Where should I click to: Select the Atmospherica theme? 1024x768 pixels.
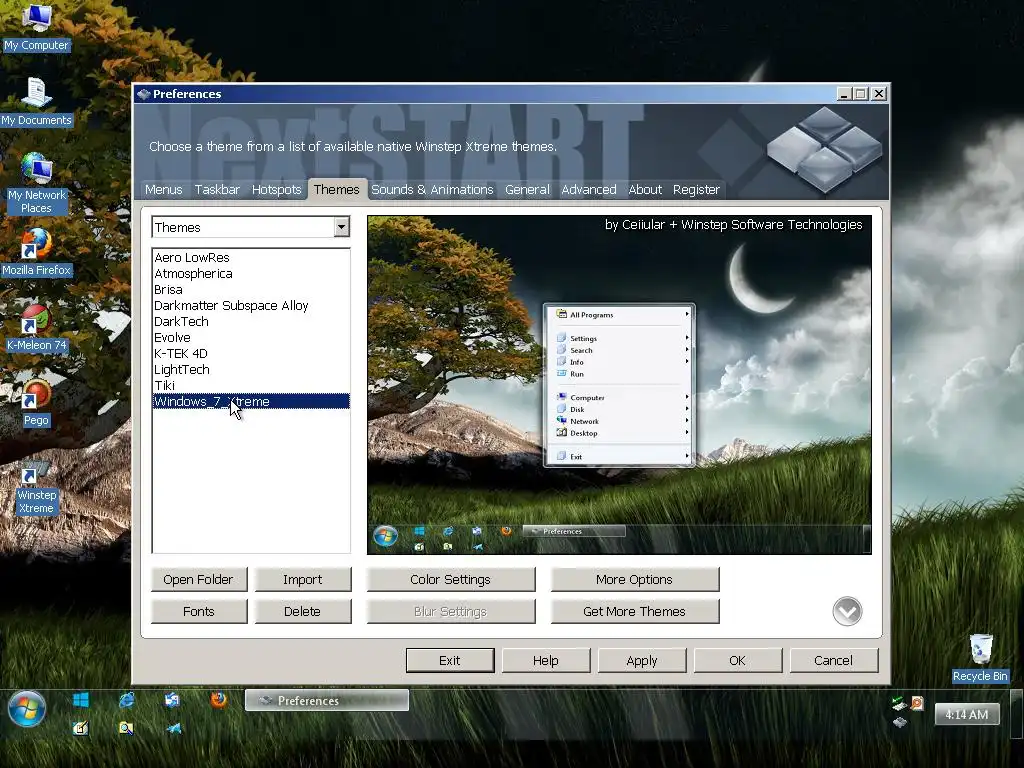click(x=251, y=274)
